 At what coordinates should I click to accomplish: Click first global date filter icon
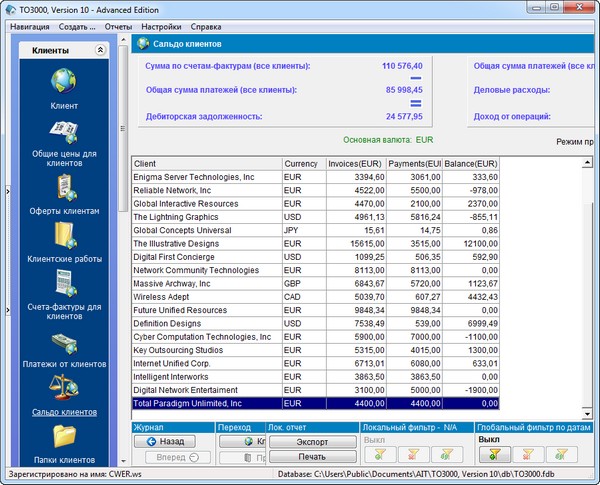496,454
